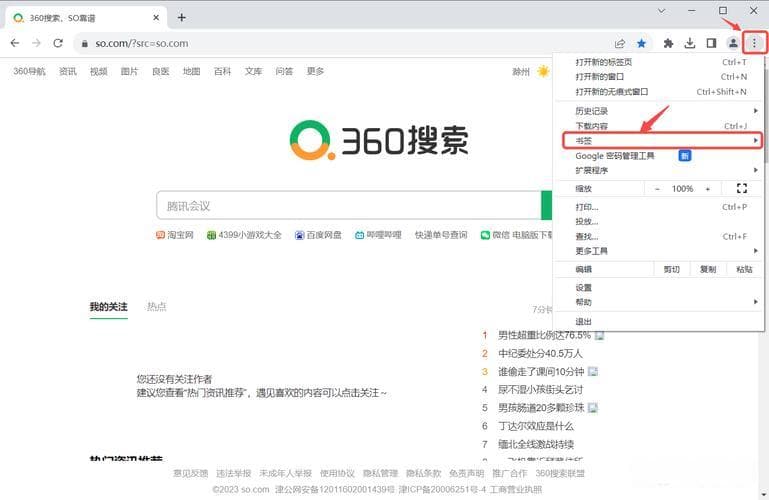
Task: Open the 图片 nav link
Action: click(129, 72)
